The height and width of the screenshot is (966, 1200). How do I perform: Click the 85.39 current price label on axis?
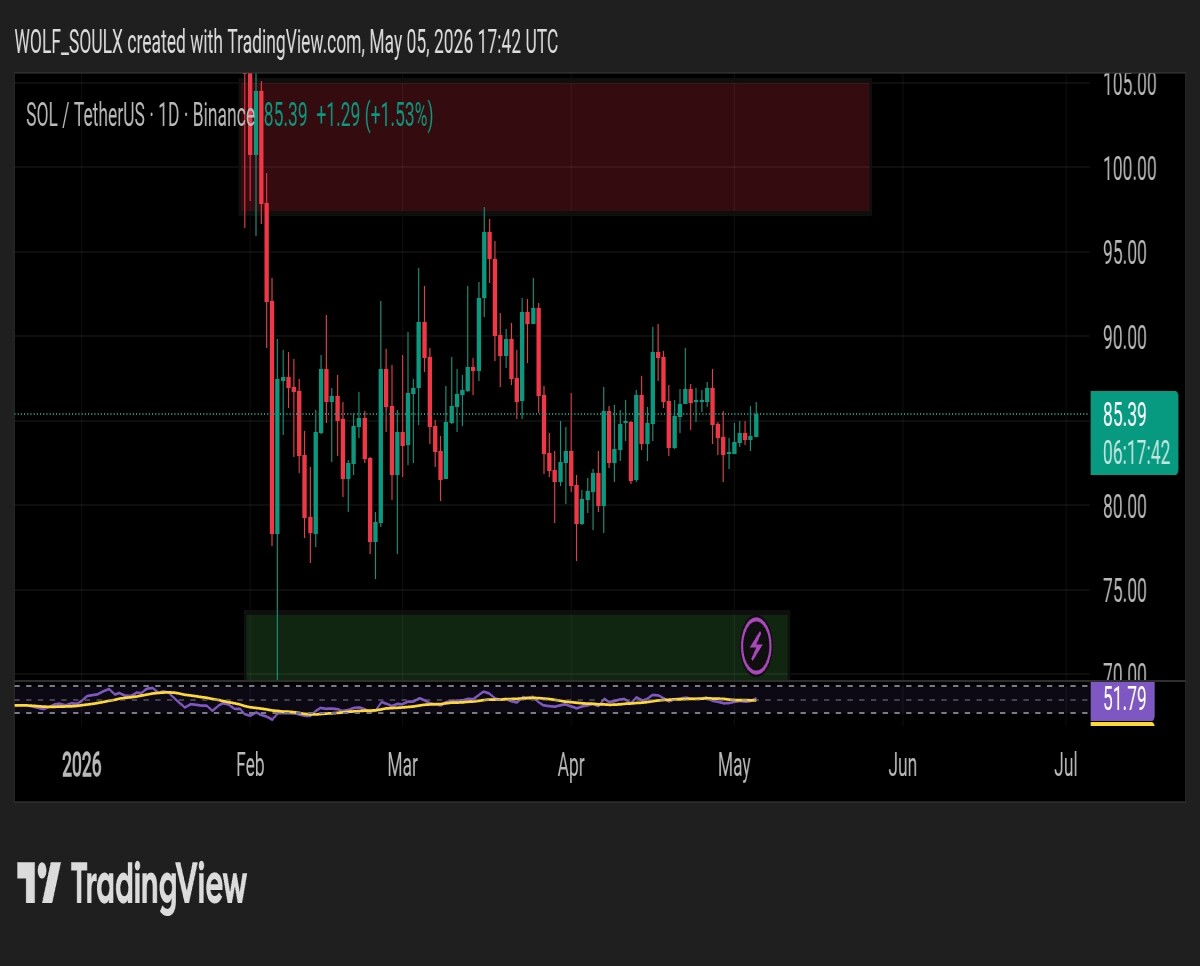point(1125,413)
